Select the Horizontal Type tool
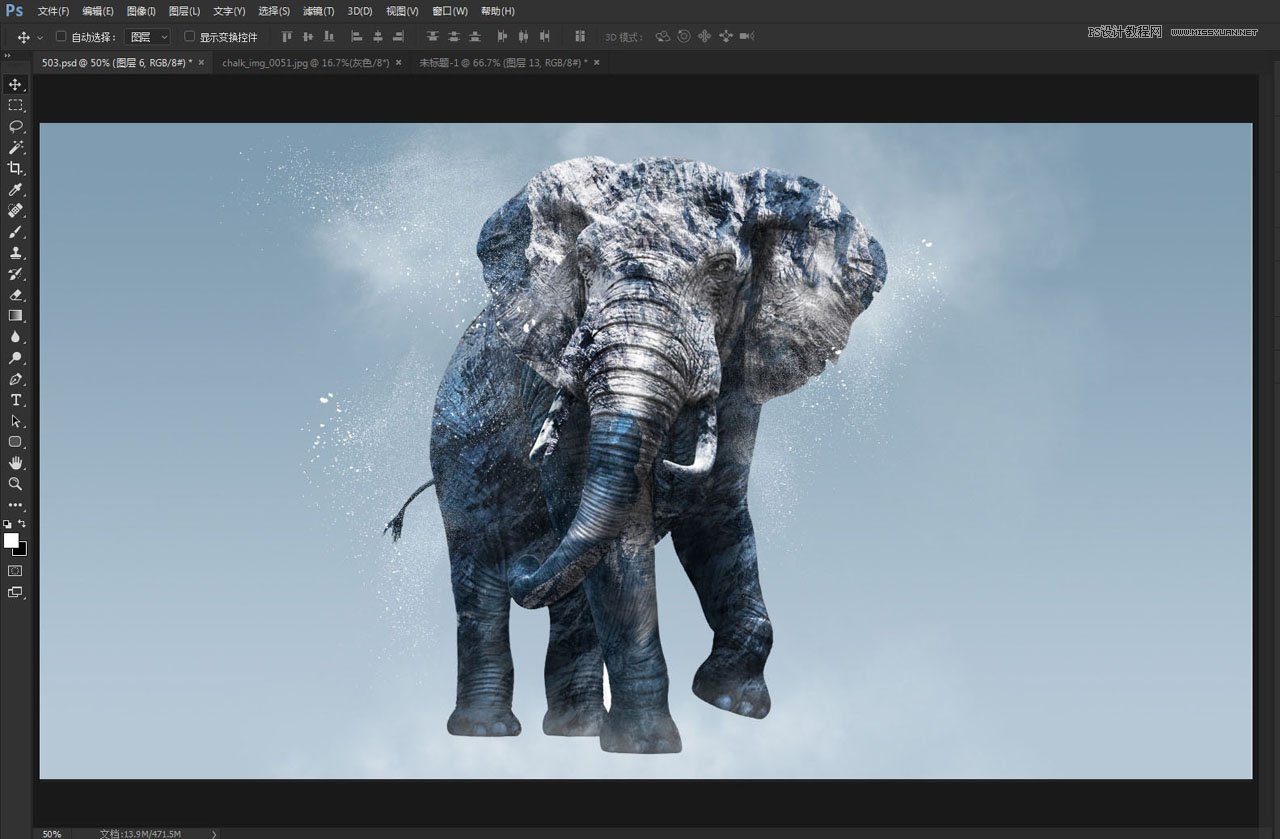Image resolution: width=1280 pixels, height=839 pixels. click(x=15, y=400)
